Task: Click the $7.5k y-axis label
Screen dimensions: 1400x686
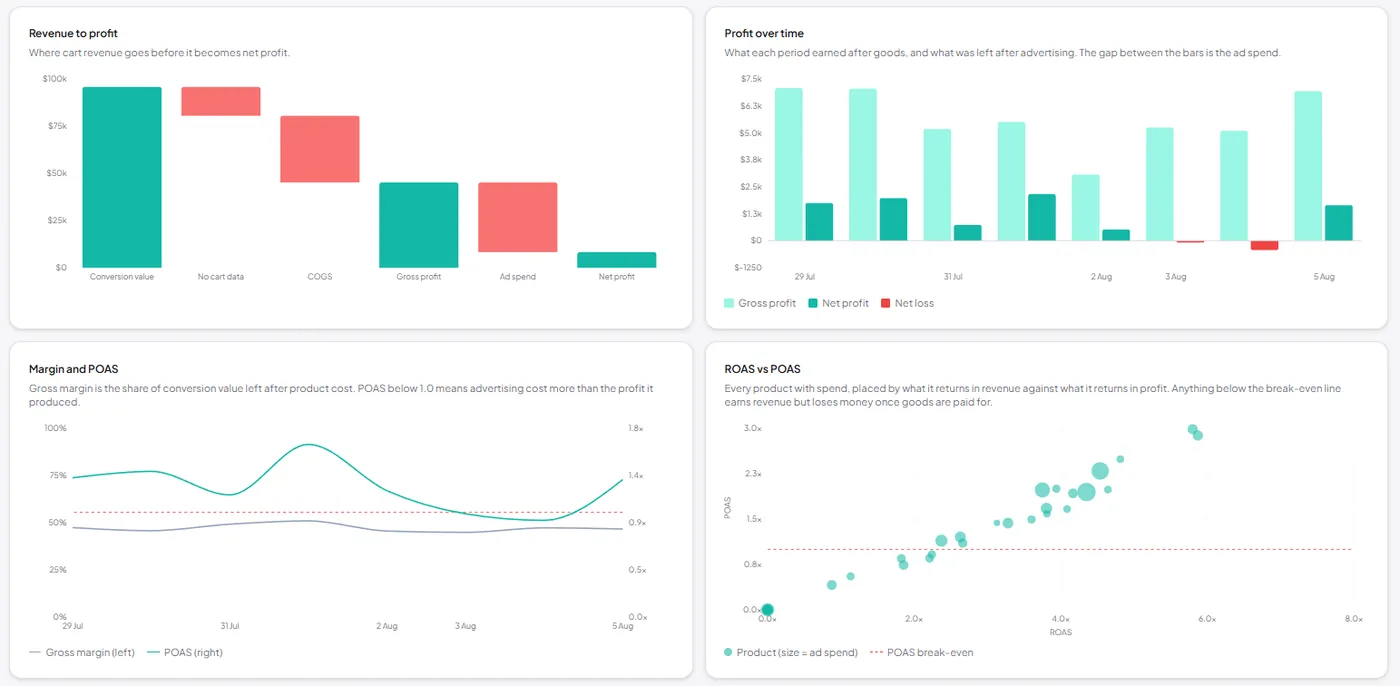Action: point(751,78)
